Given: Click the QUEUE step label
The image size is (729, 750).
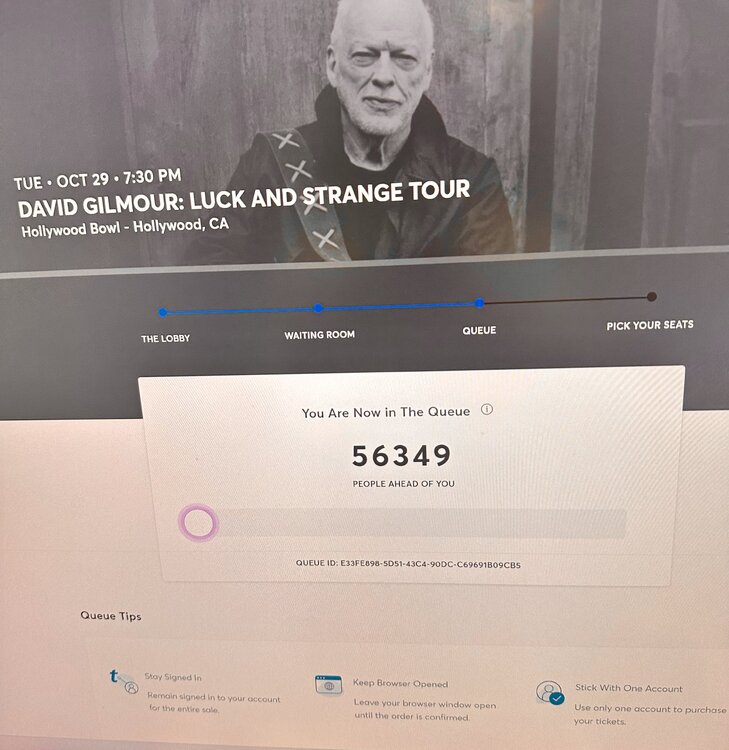Looking at the screenshot, I should [479, 330].
